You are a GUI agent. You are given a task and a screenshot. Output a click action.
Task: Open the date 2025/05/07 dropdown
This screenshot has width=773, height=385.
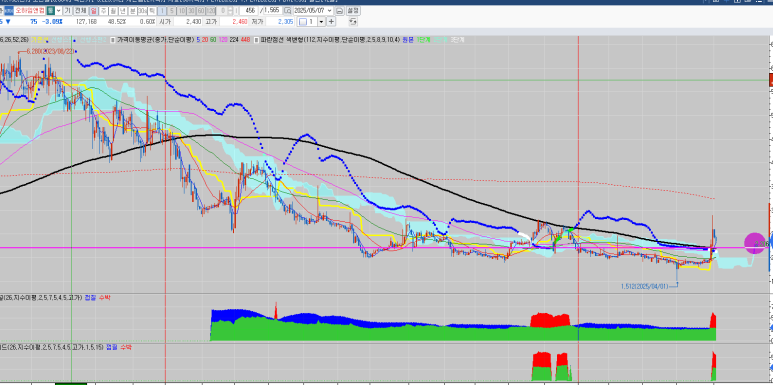click(x=329, y=10)
